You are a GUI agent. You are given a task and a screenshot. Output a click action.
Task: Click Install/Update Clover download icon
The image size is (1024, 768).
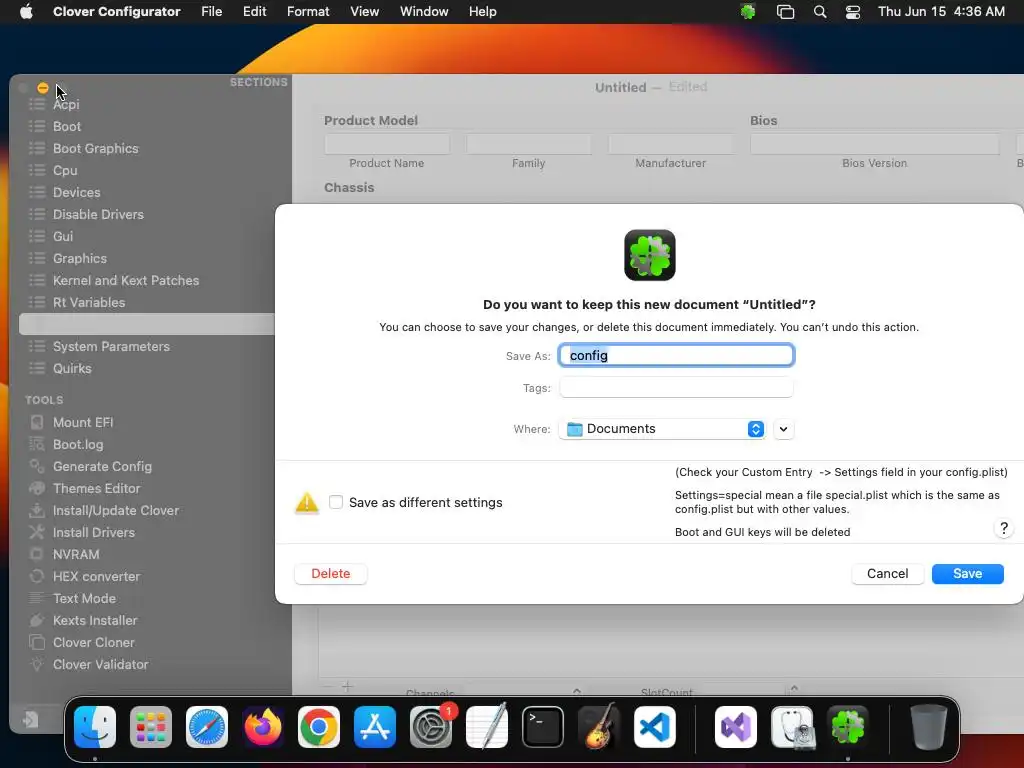tap(37, 510)
